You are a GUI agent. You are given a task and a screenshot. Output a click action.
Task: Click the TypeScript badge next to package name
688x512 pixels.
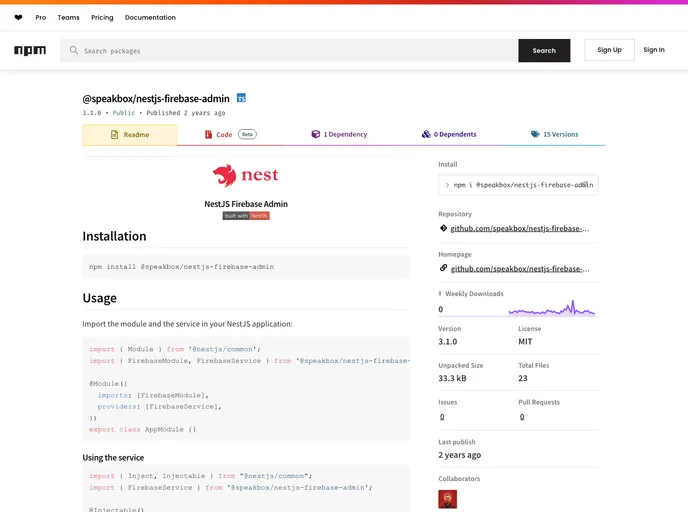(x=241, y=98)
